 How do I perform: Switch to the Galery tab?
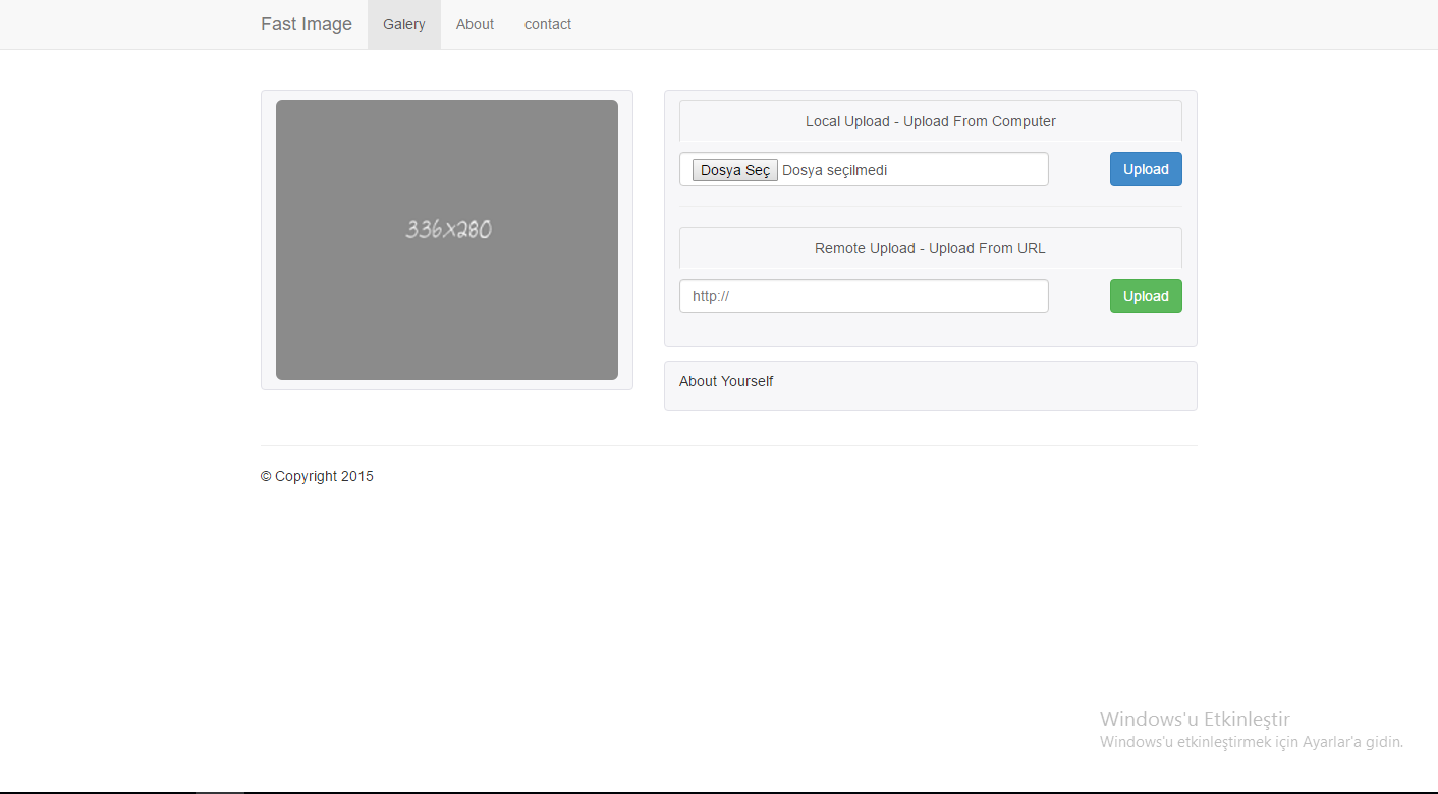point(404,24)
